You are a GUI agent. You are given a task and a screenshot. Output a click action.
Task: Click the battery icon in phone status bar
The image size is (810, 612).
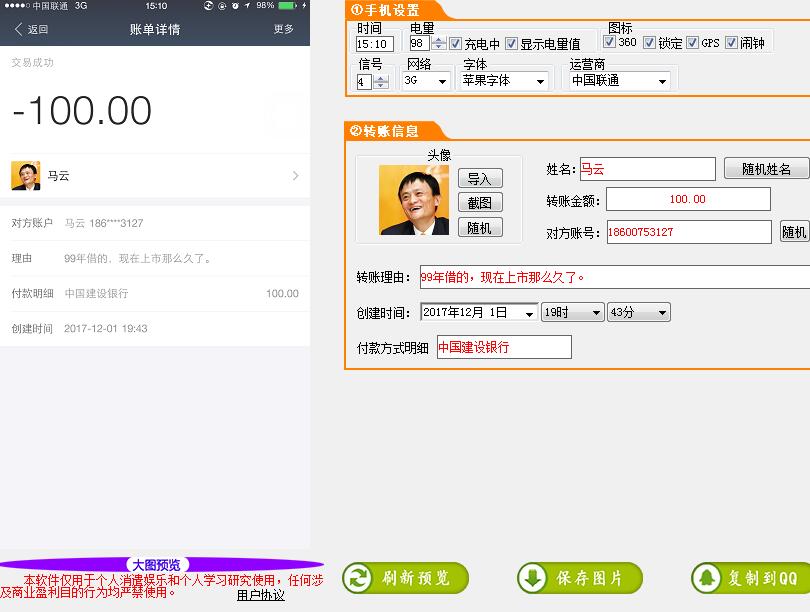pyautogui.click(x=288, y=6)
